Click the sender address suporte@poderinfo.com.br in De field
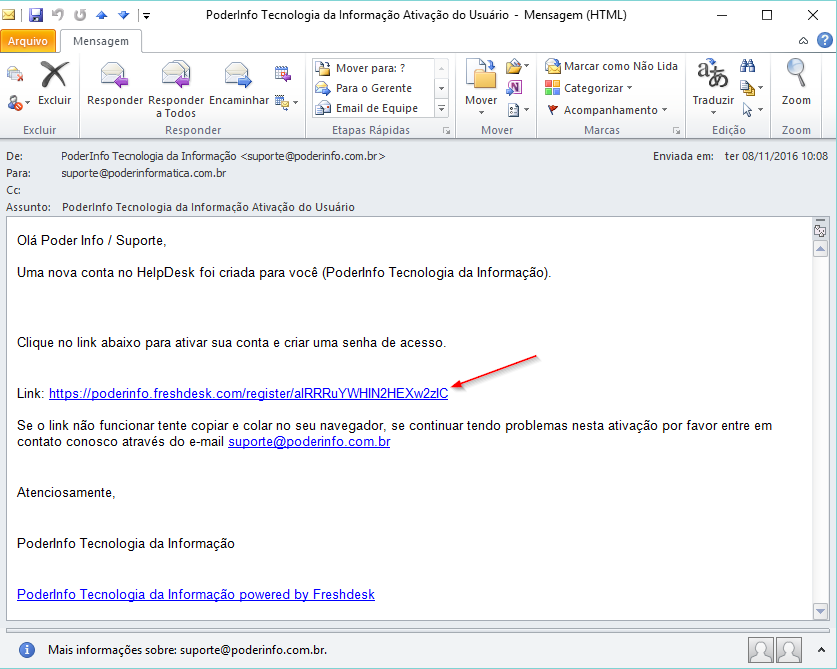 (x=313, y=156)
